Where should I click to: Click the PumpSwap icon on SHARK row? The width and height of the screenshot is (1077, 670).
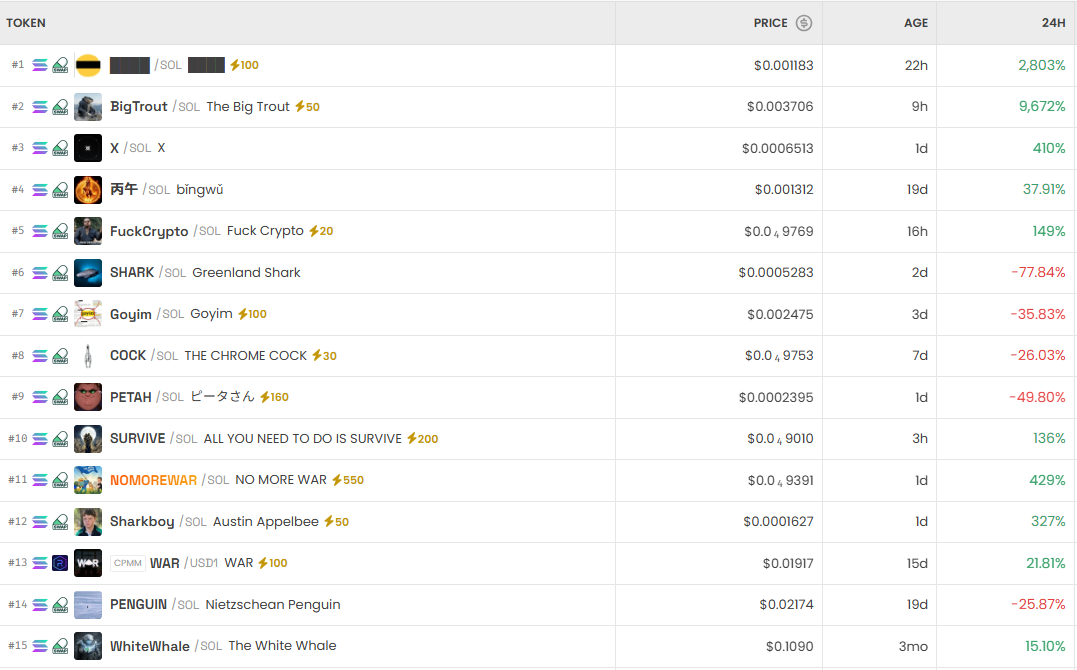coord(60,273)
